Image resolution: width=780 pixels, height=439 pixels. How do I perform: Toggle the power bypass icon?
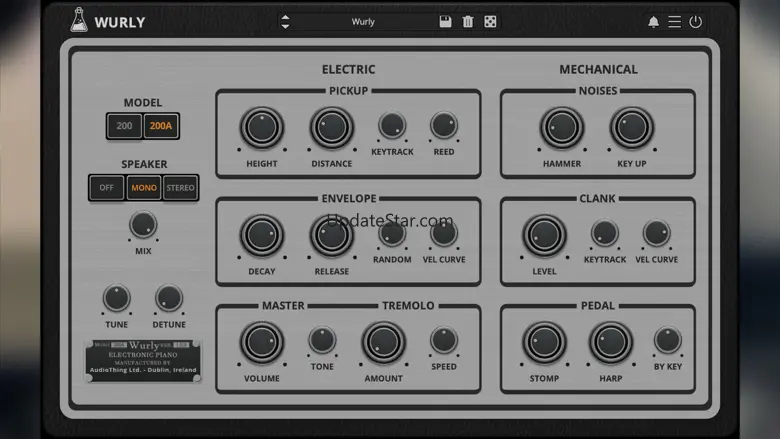tap(695, 22)
